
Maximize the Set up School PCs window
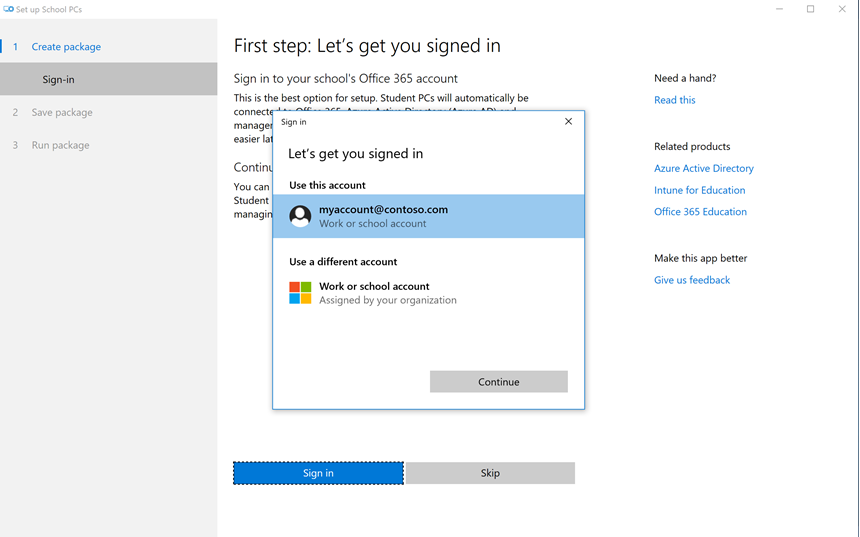[811, 9]
